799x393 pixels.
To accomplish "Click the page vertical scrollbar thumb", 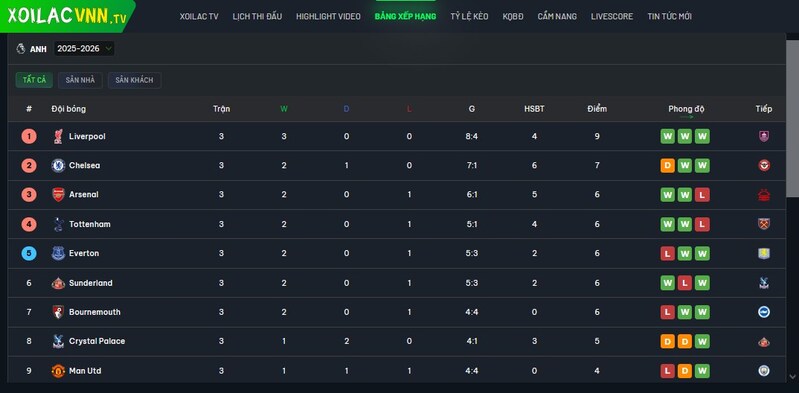I will [792, 116].
